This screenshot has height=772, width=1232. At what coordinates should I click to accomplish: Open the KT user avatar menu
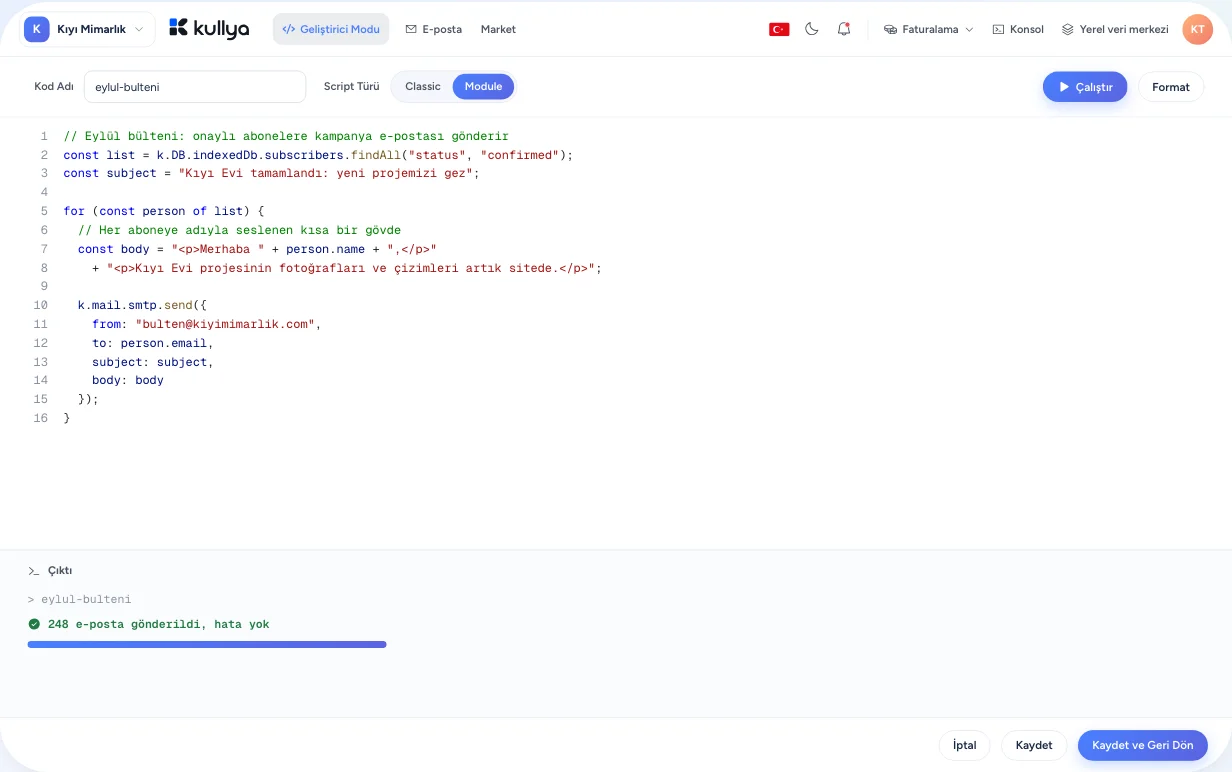point(1197,29)
